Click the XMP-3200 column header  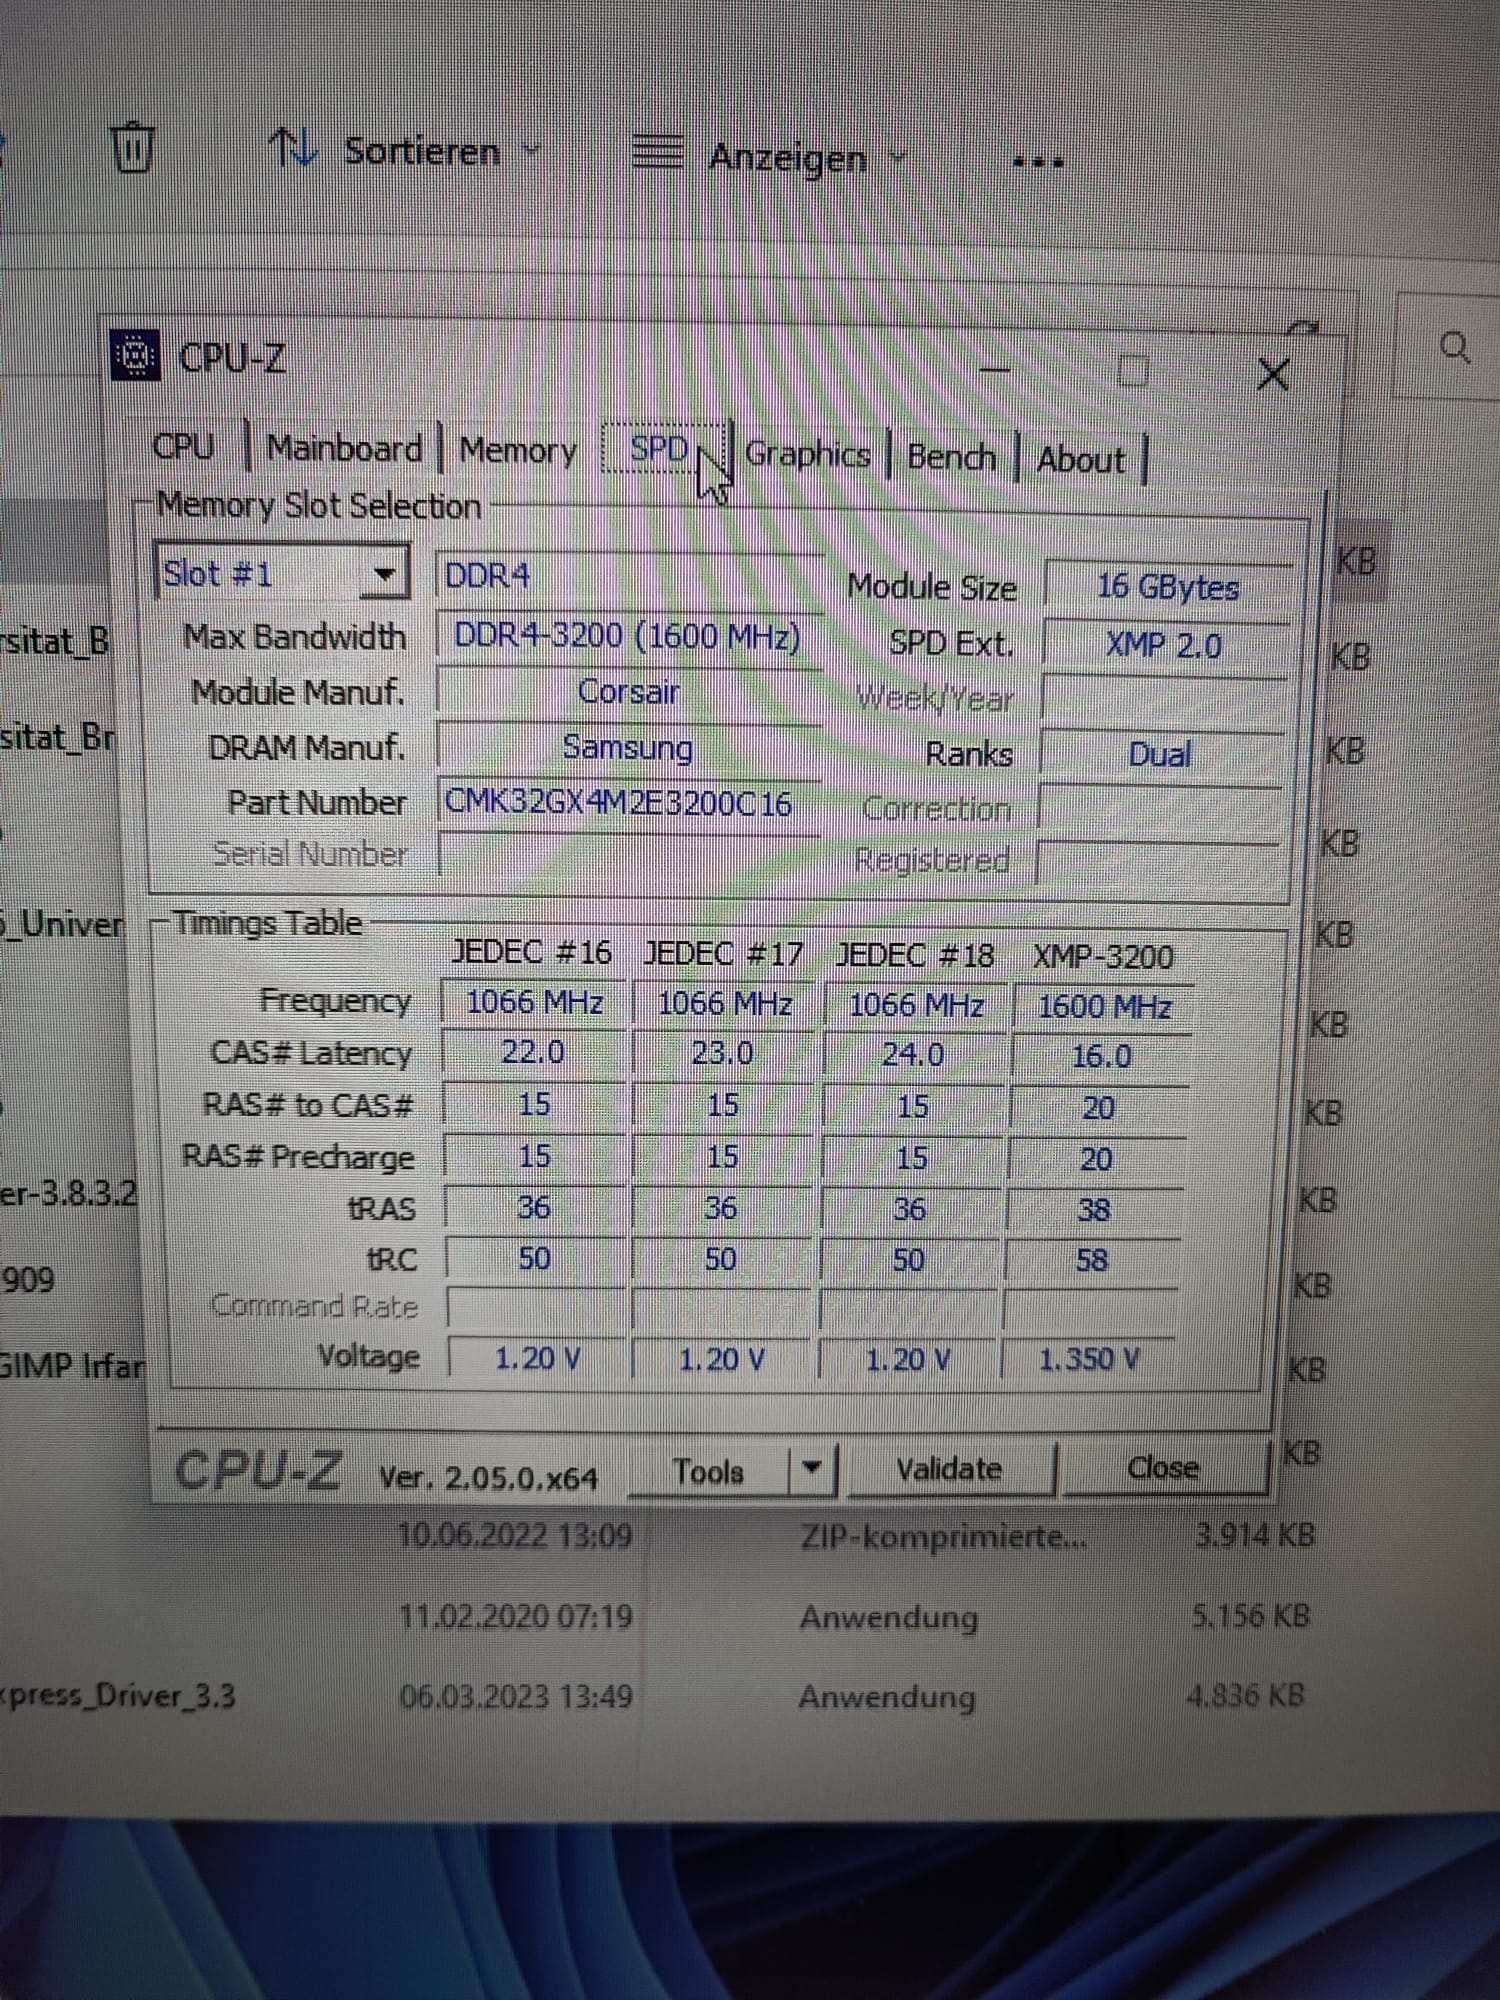click(x=1103, y=957)
